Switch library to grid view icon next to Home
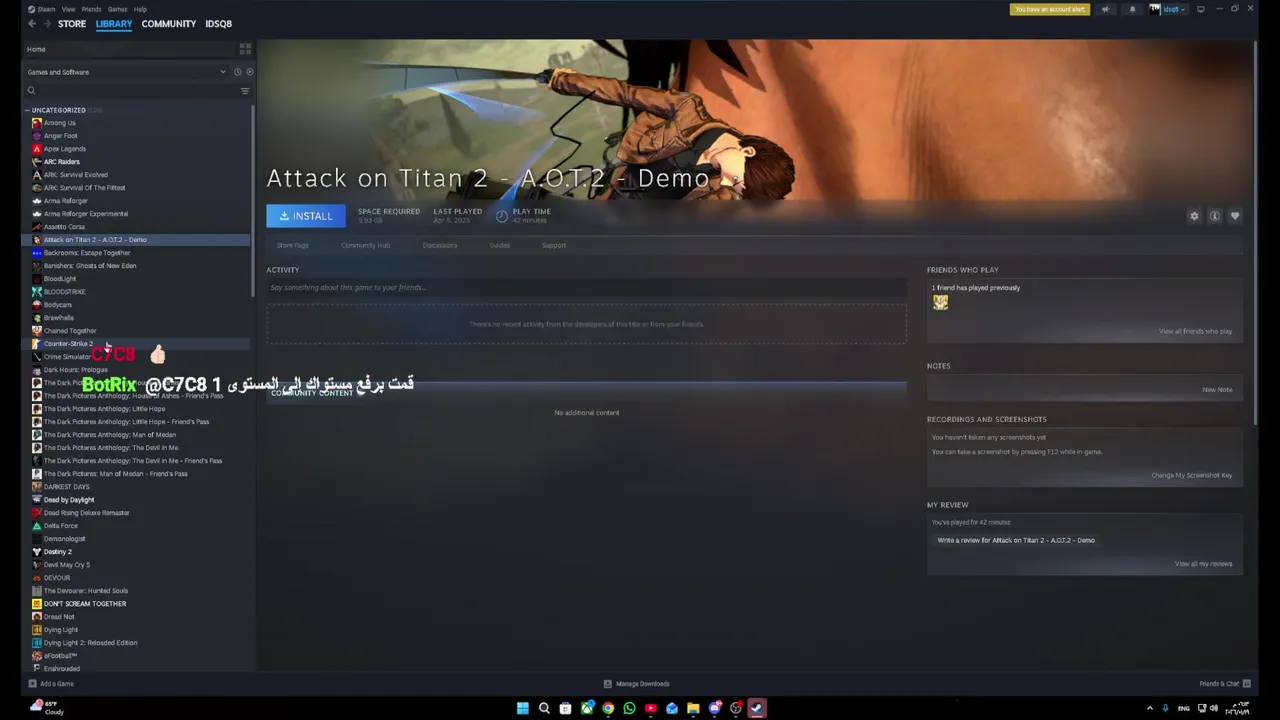Screen dimensions: 1280x720 pyautogui.click(x=245, y=49)
